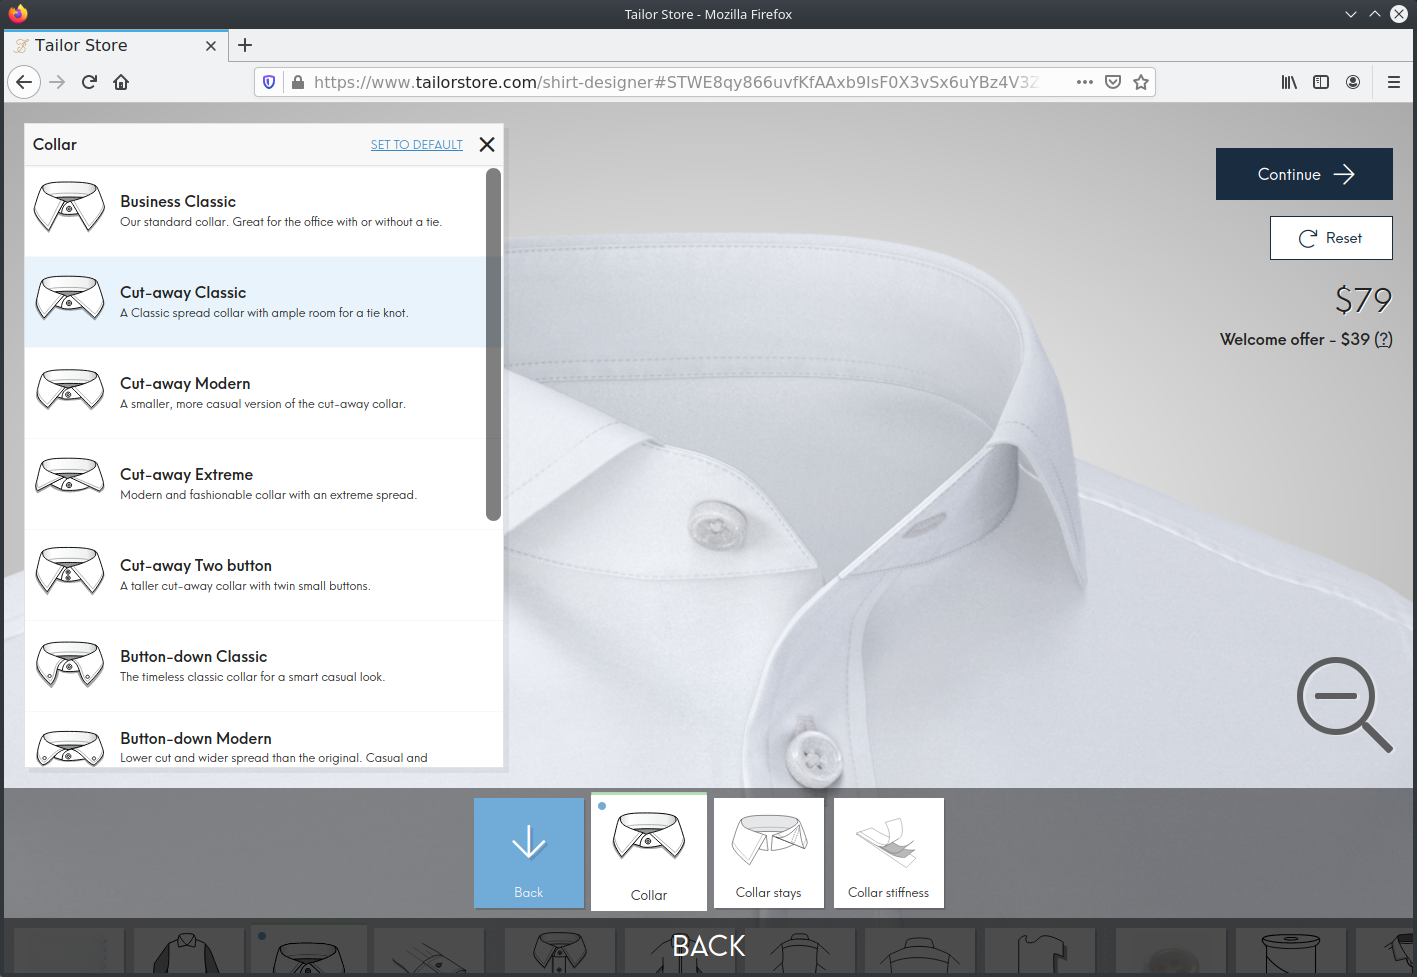
Task: Pick the Cut-away Two button collar
Action: pyautogui.click(x=255, y=575)
